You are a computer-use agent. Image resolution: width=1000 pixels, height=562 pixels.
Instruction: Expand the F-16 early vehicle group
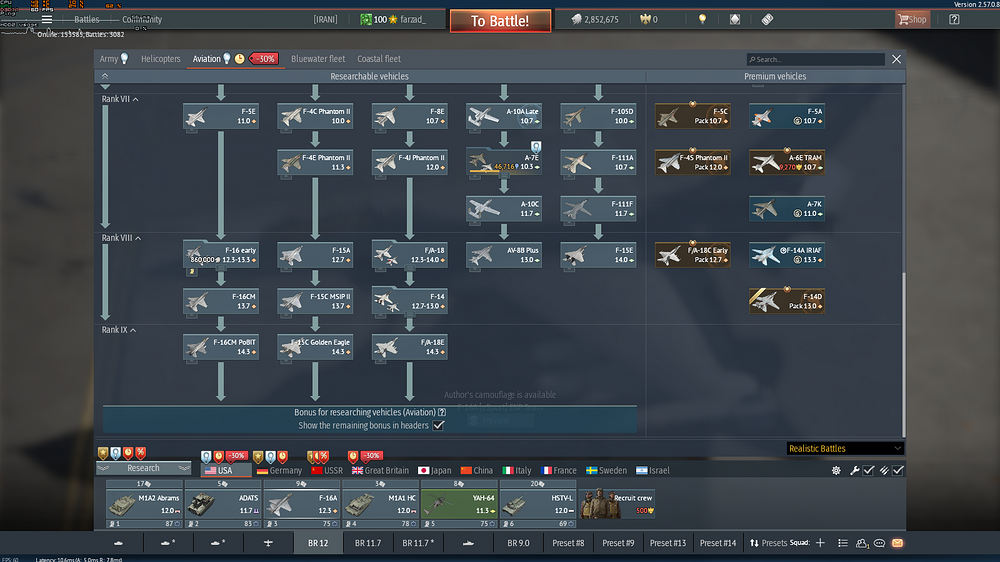(x=221, y=255)
